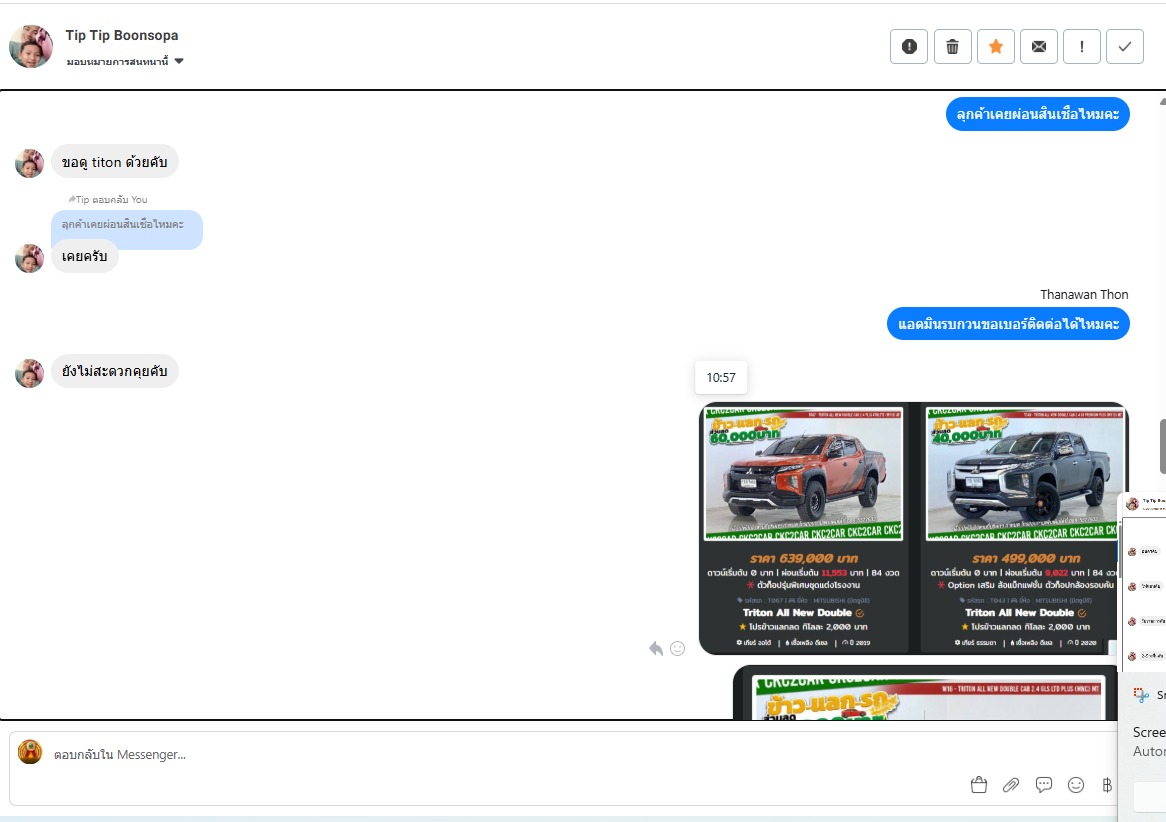Click the sent blue message 'ลูกค้าเคยผ่อนสินเชื่อไหมคะ'

point(1037,114)
